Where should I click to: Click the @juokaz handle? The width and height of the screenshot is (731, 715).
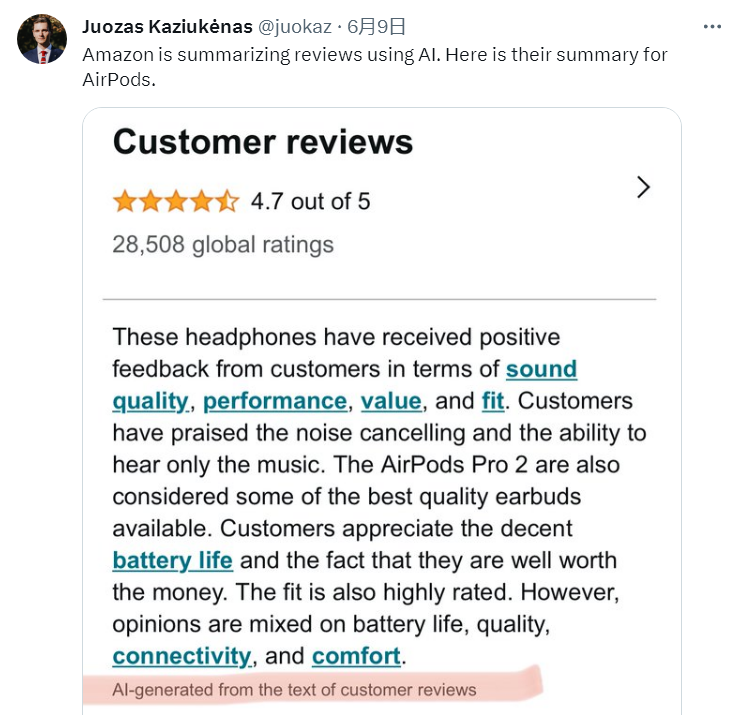point(295,27)
